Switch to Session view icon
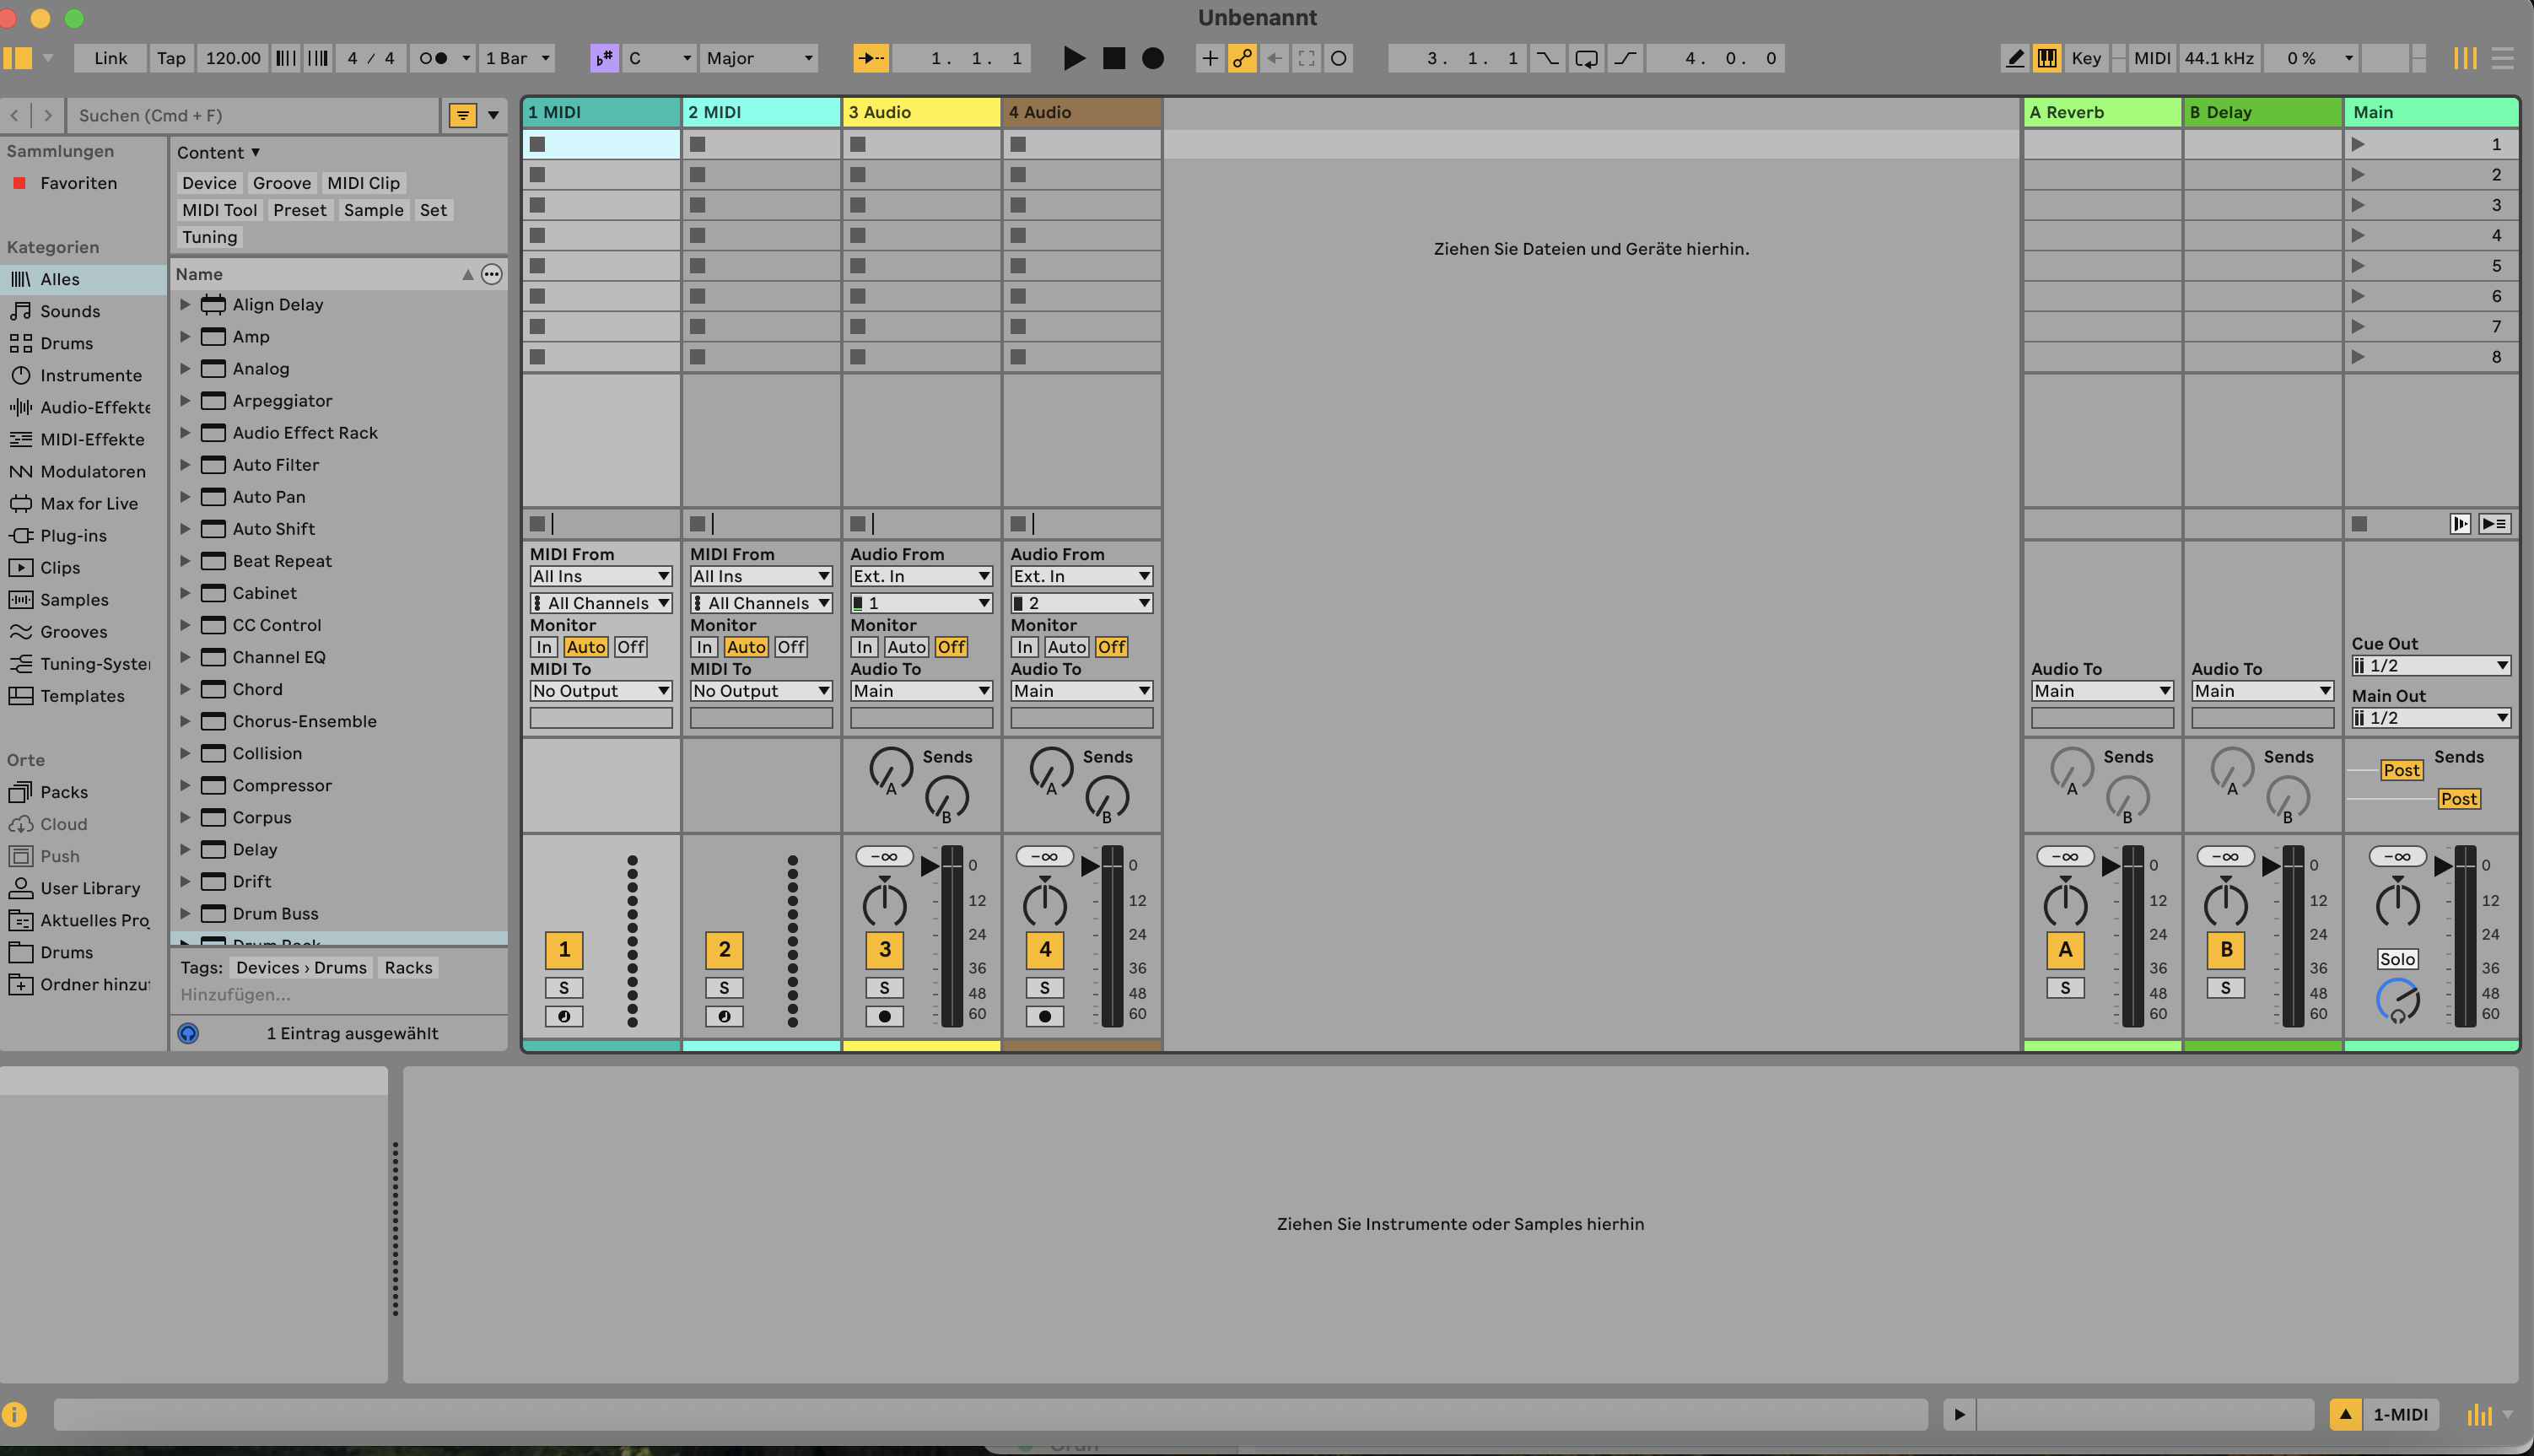 2464,58
